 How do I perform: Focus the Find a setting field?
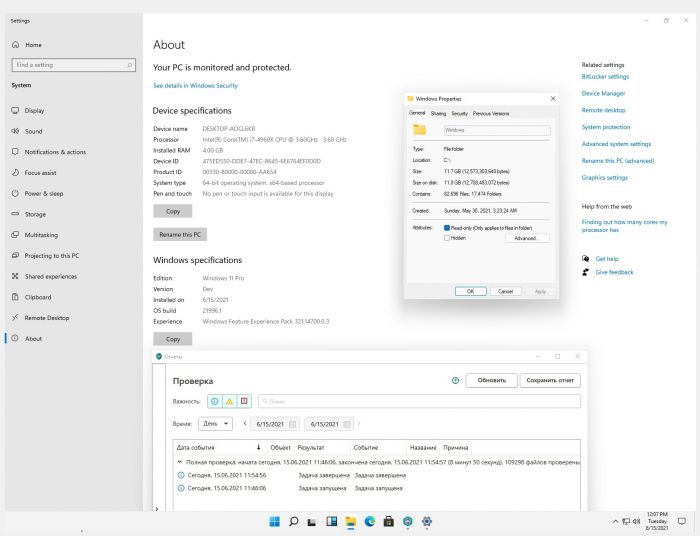[x=74, y=65]
